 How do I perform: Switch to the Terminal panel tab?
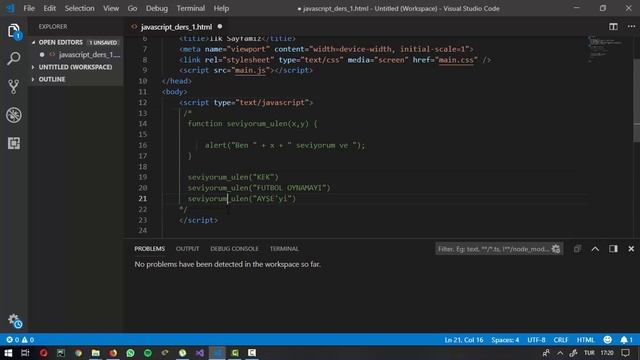[284, 249]
